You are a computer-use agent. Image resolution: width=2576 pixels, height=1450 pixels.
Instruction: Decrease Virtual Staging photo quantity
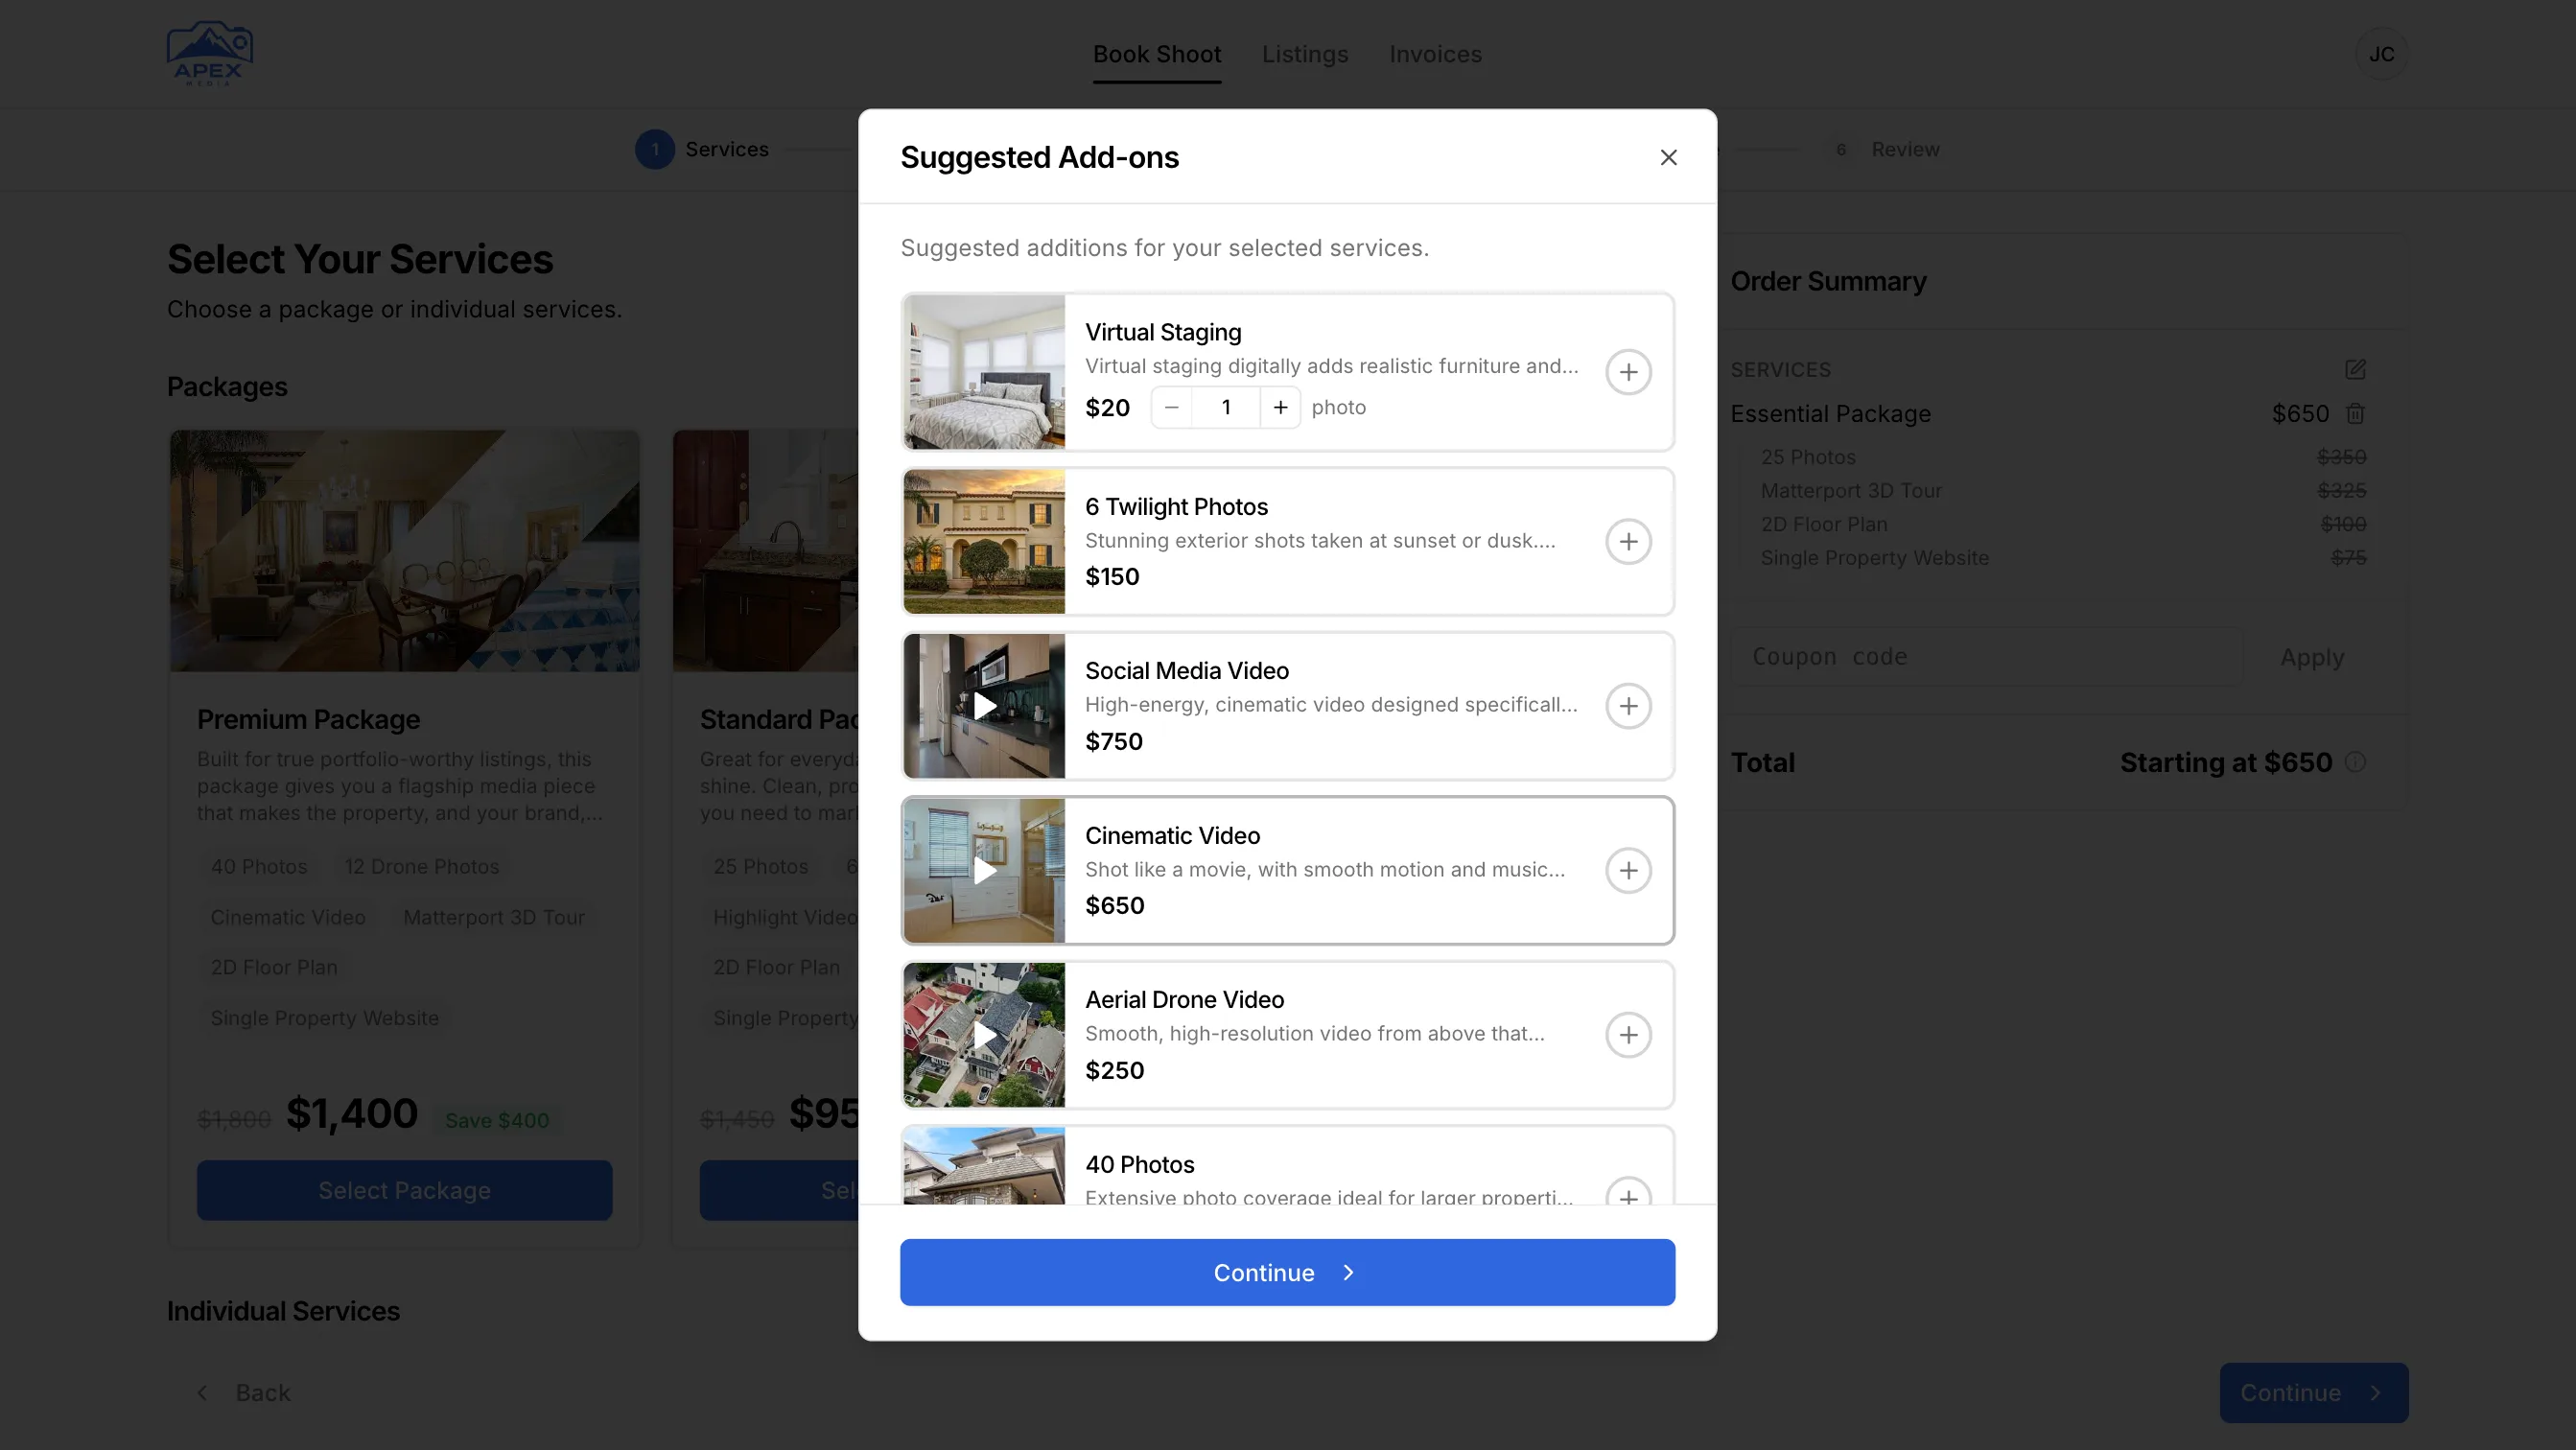[1172, 407]
